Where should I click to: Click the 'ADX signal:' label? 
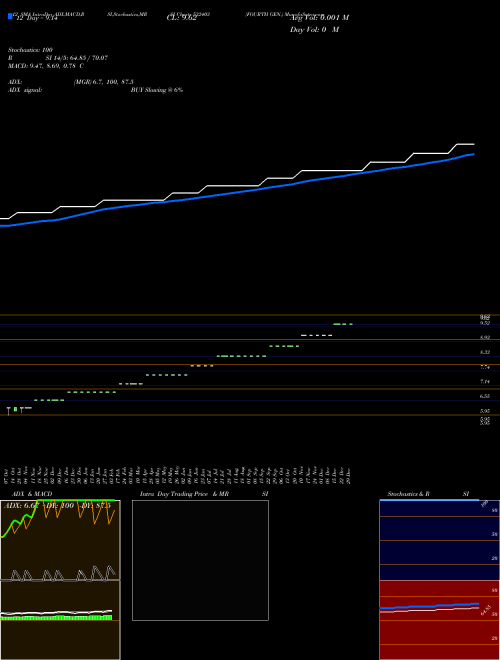coord(25,90)
